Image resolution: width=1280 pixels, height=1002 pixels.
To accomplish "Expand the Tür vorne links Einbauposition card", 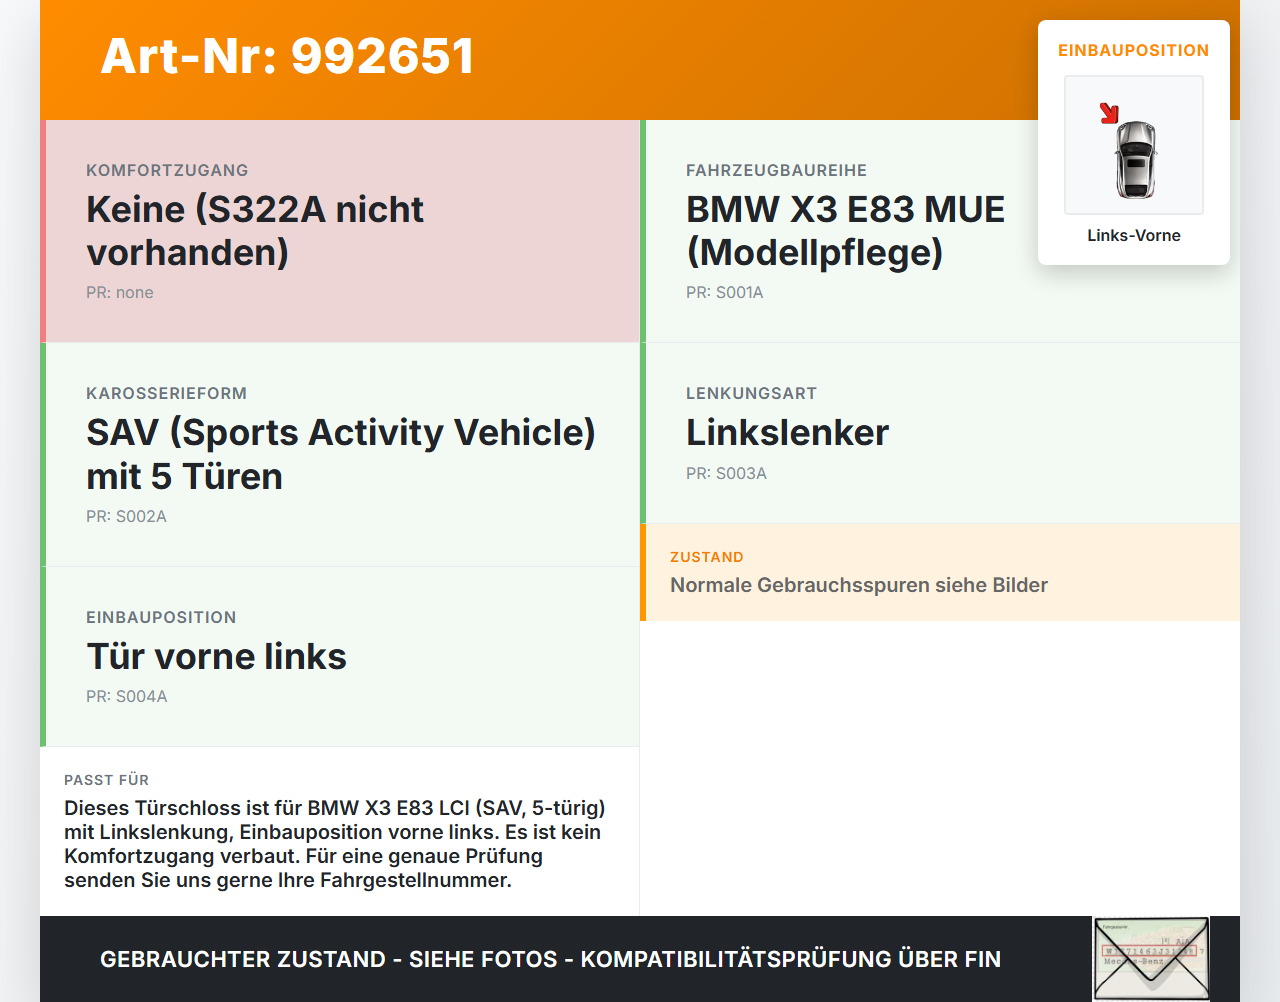I will (x=340, y=656).
